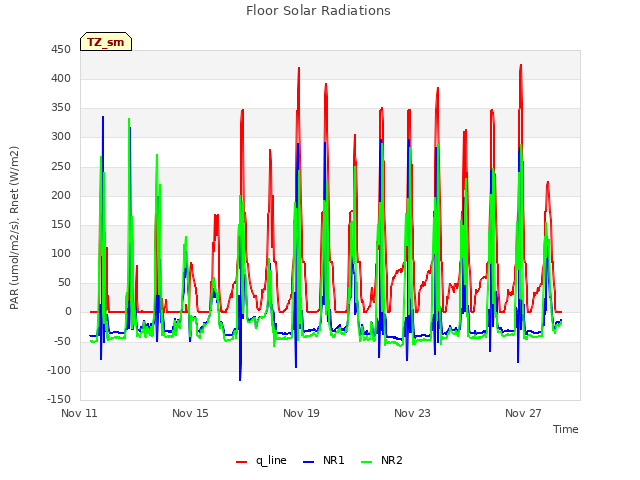The width and height of the screenshot is (640, 480).
Task: Click the 300 y-axis tick label
Action: (x=61, y=137)
